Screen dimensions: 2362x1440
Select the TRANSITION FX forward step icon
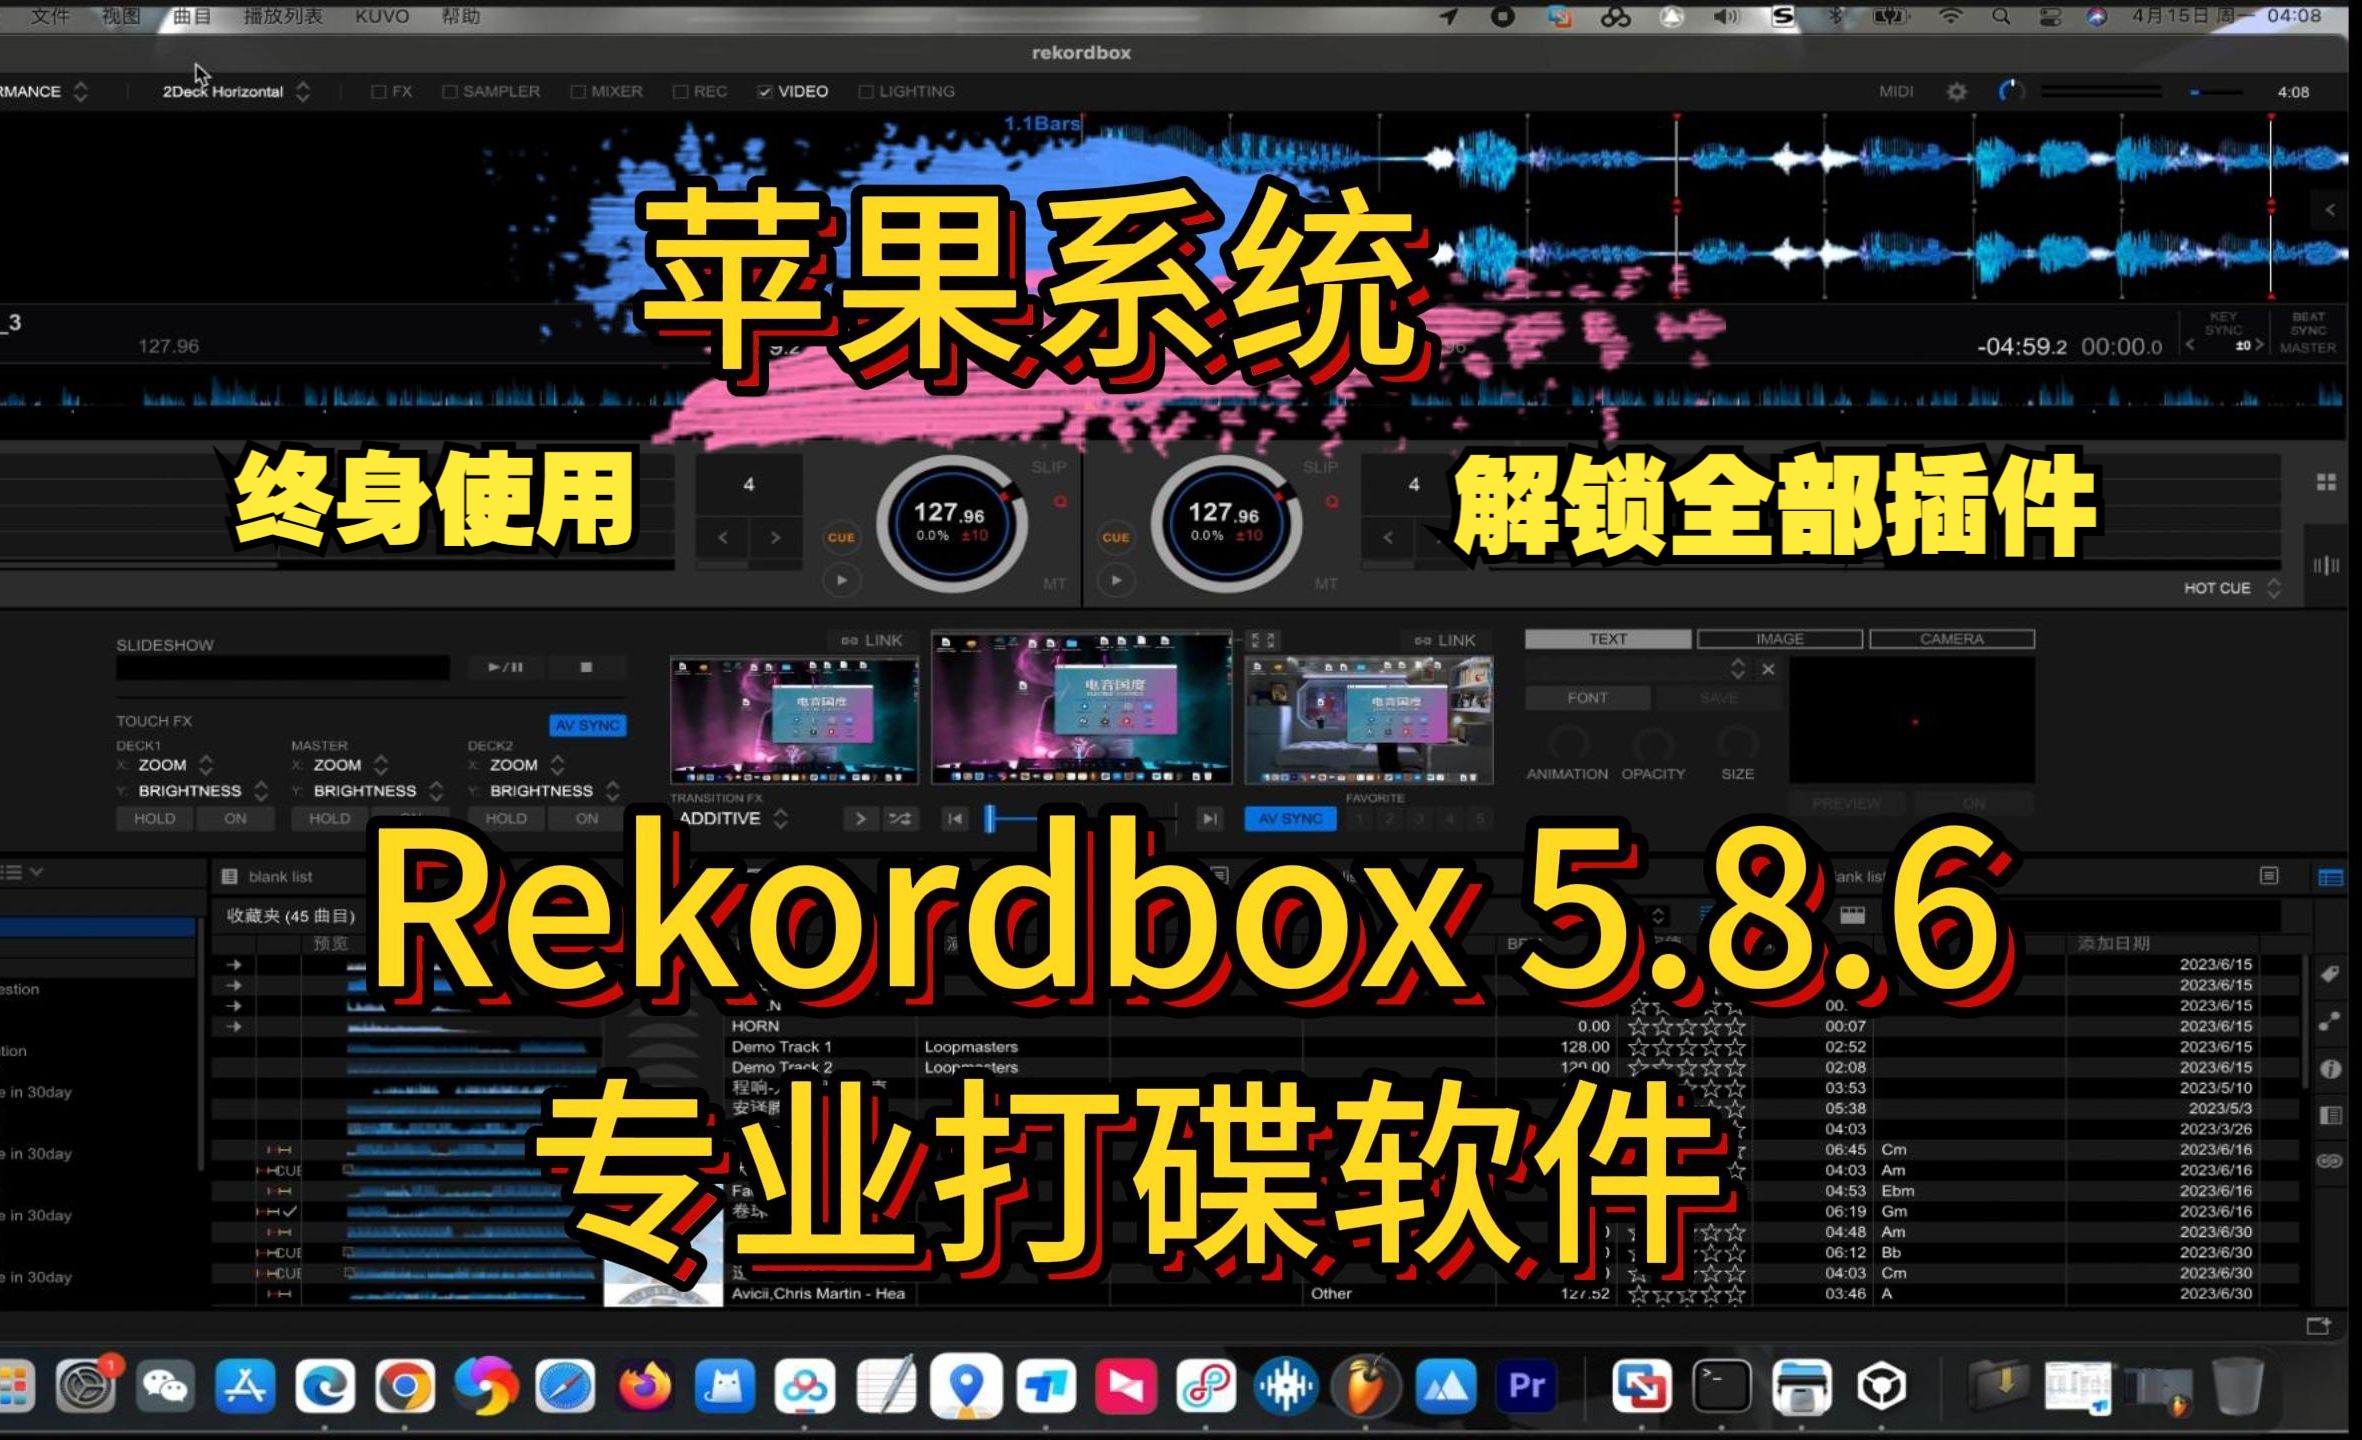pos(1211,818)
